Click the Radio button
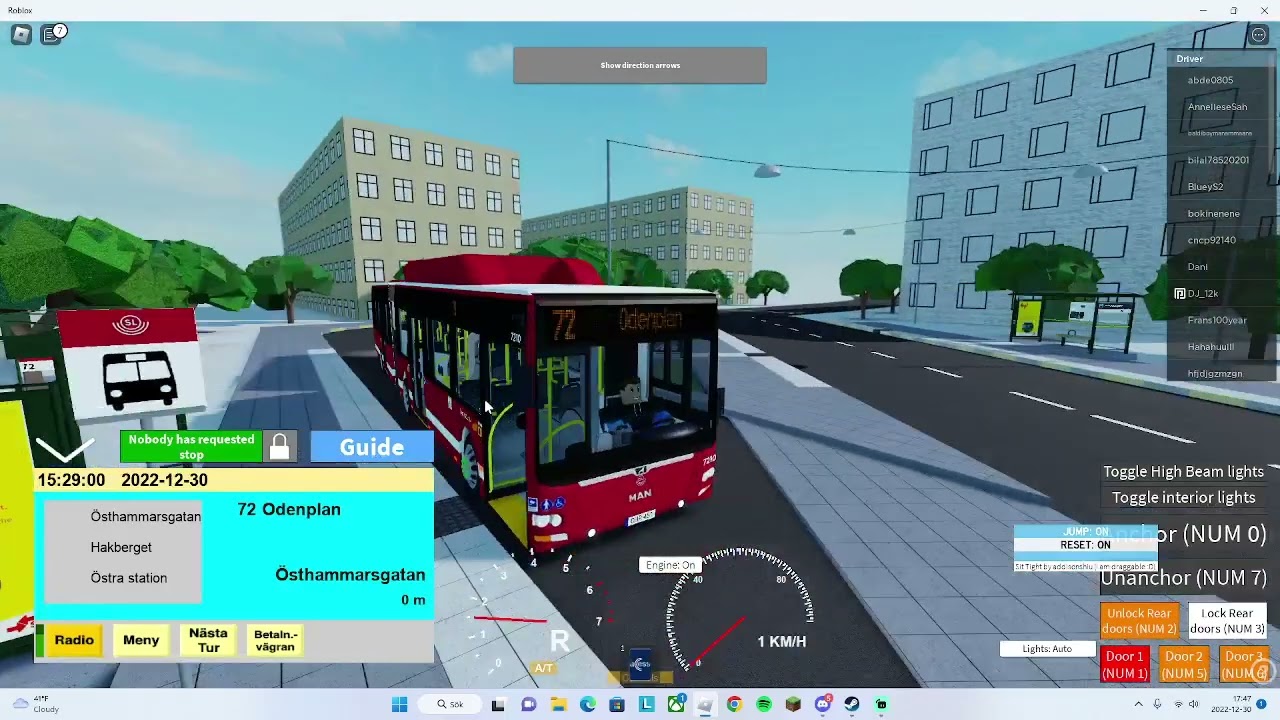This screenshot has width=1280, height=720. pyautogui.click(x=74, y=640)
